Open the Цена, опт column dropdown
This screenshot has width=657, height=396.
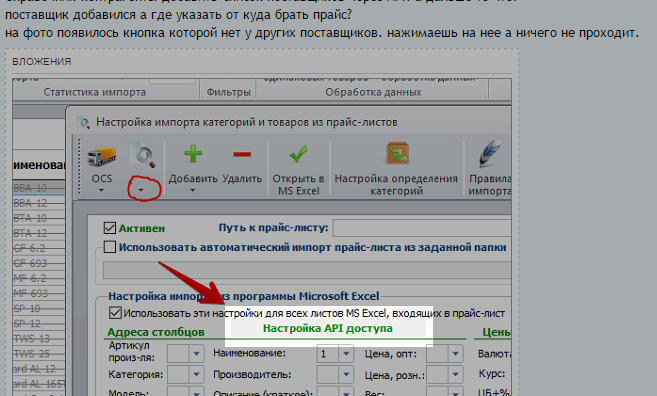click(455, 354)
